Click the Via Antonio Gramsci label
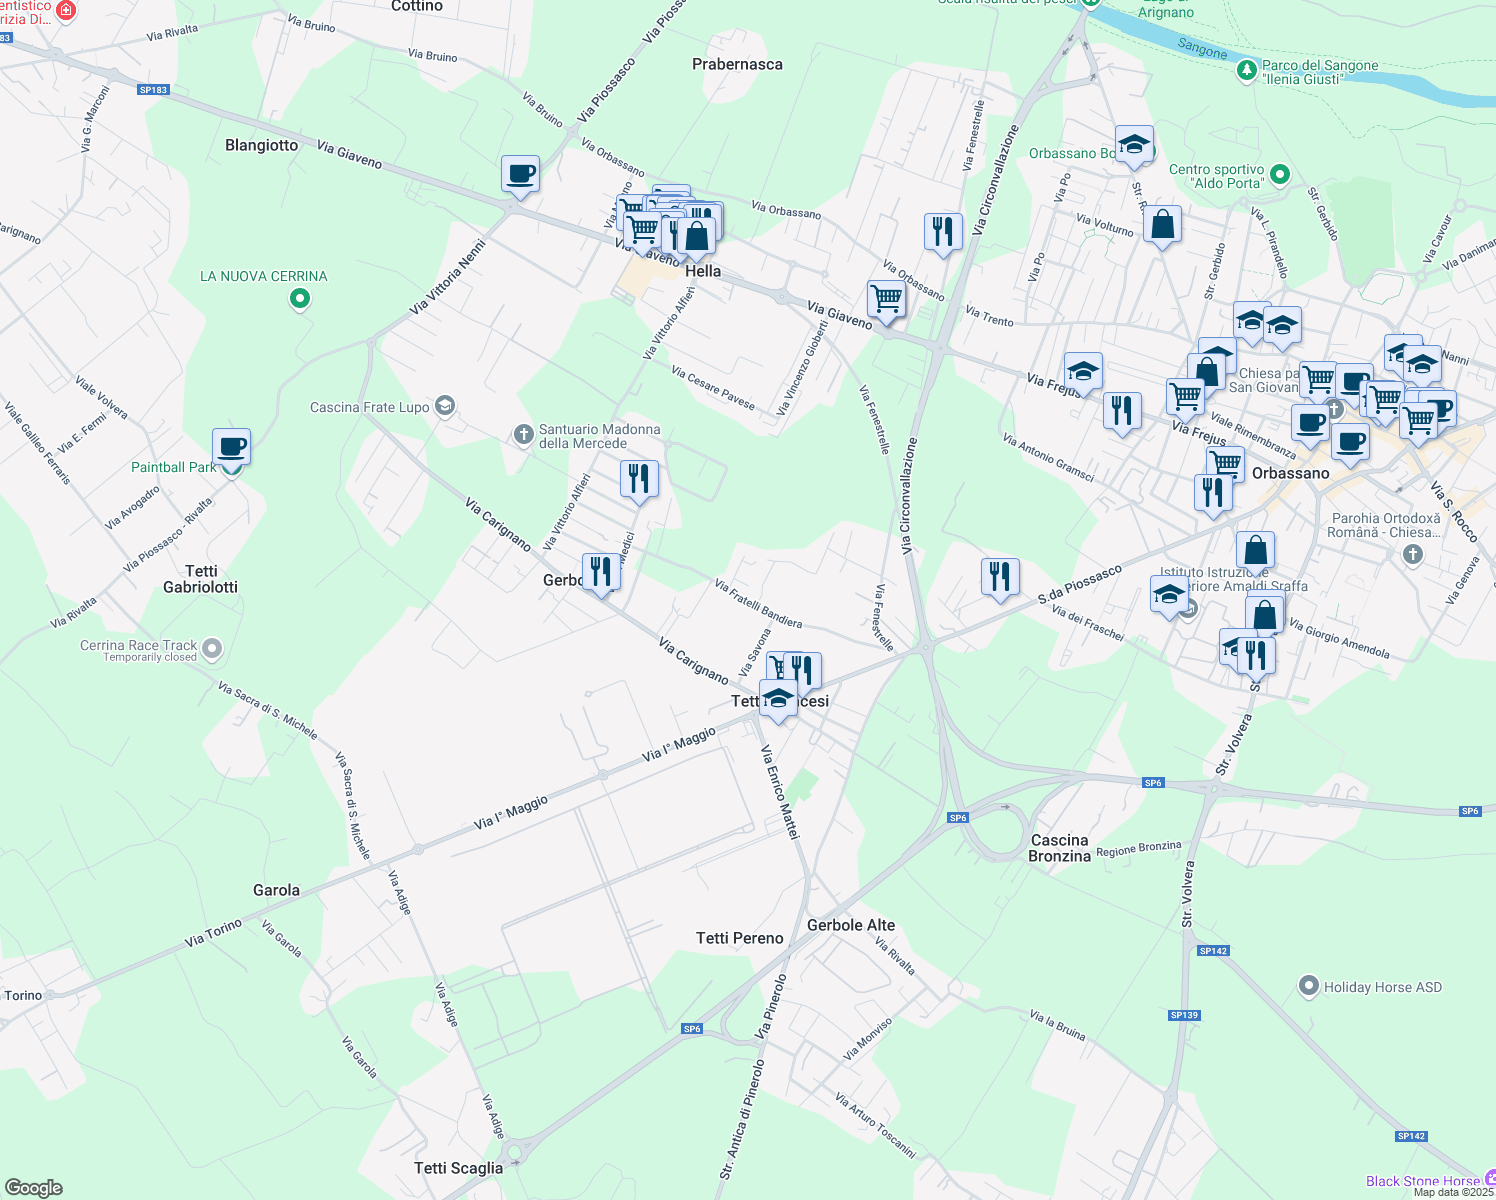Screen dimensions: 1496x1200 1048,458
